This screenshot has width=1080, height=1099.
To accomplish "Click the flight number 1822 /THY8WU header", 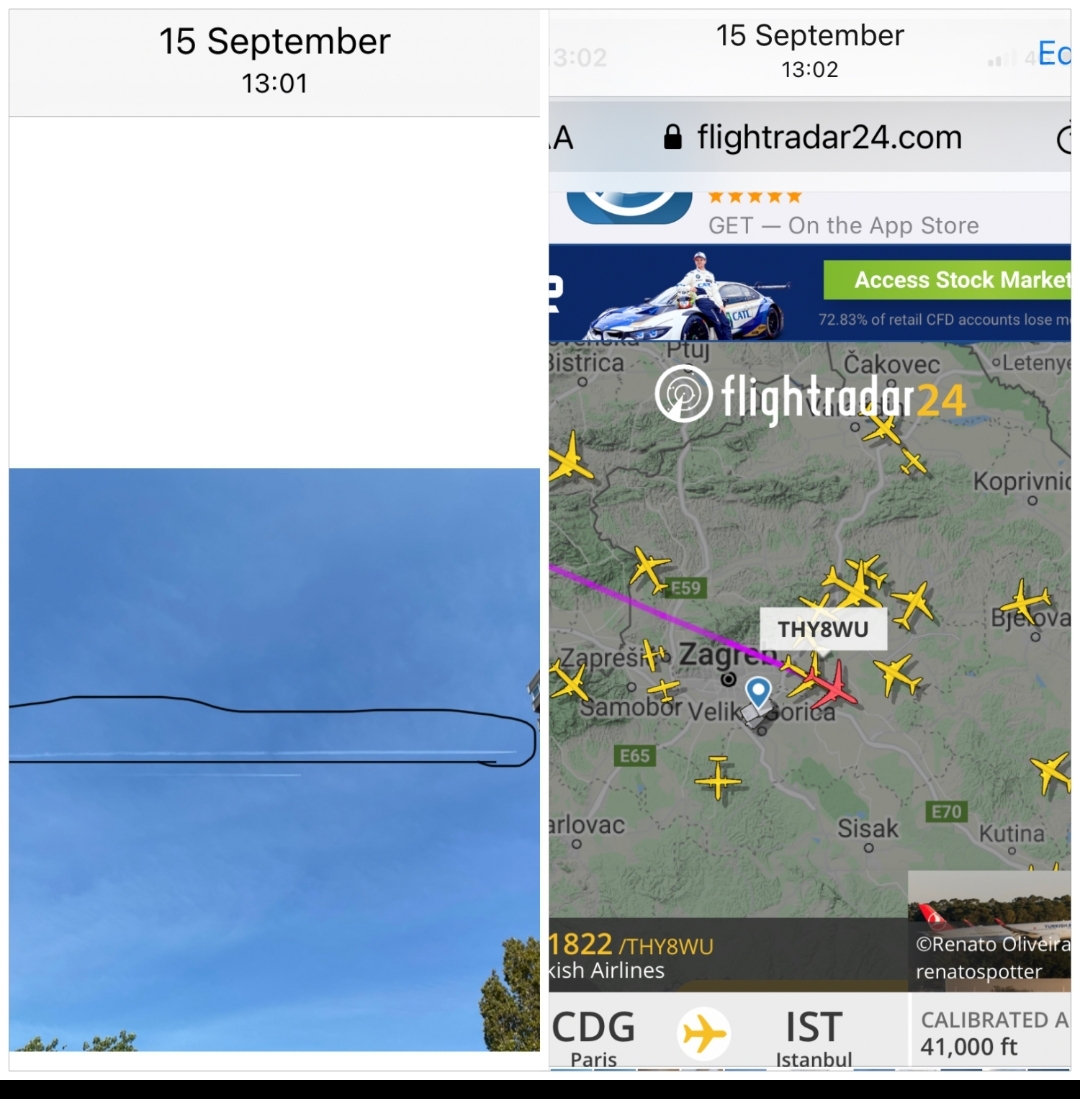I will pos(631,945).
